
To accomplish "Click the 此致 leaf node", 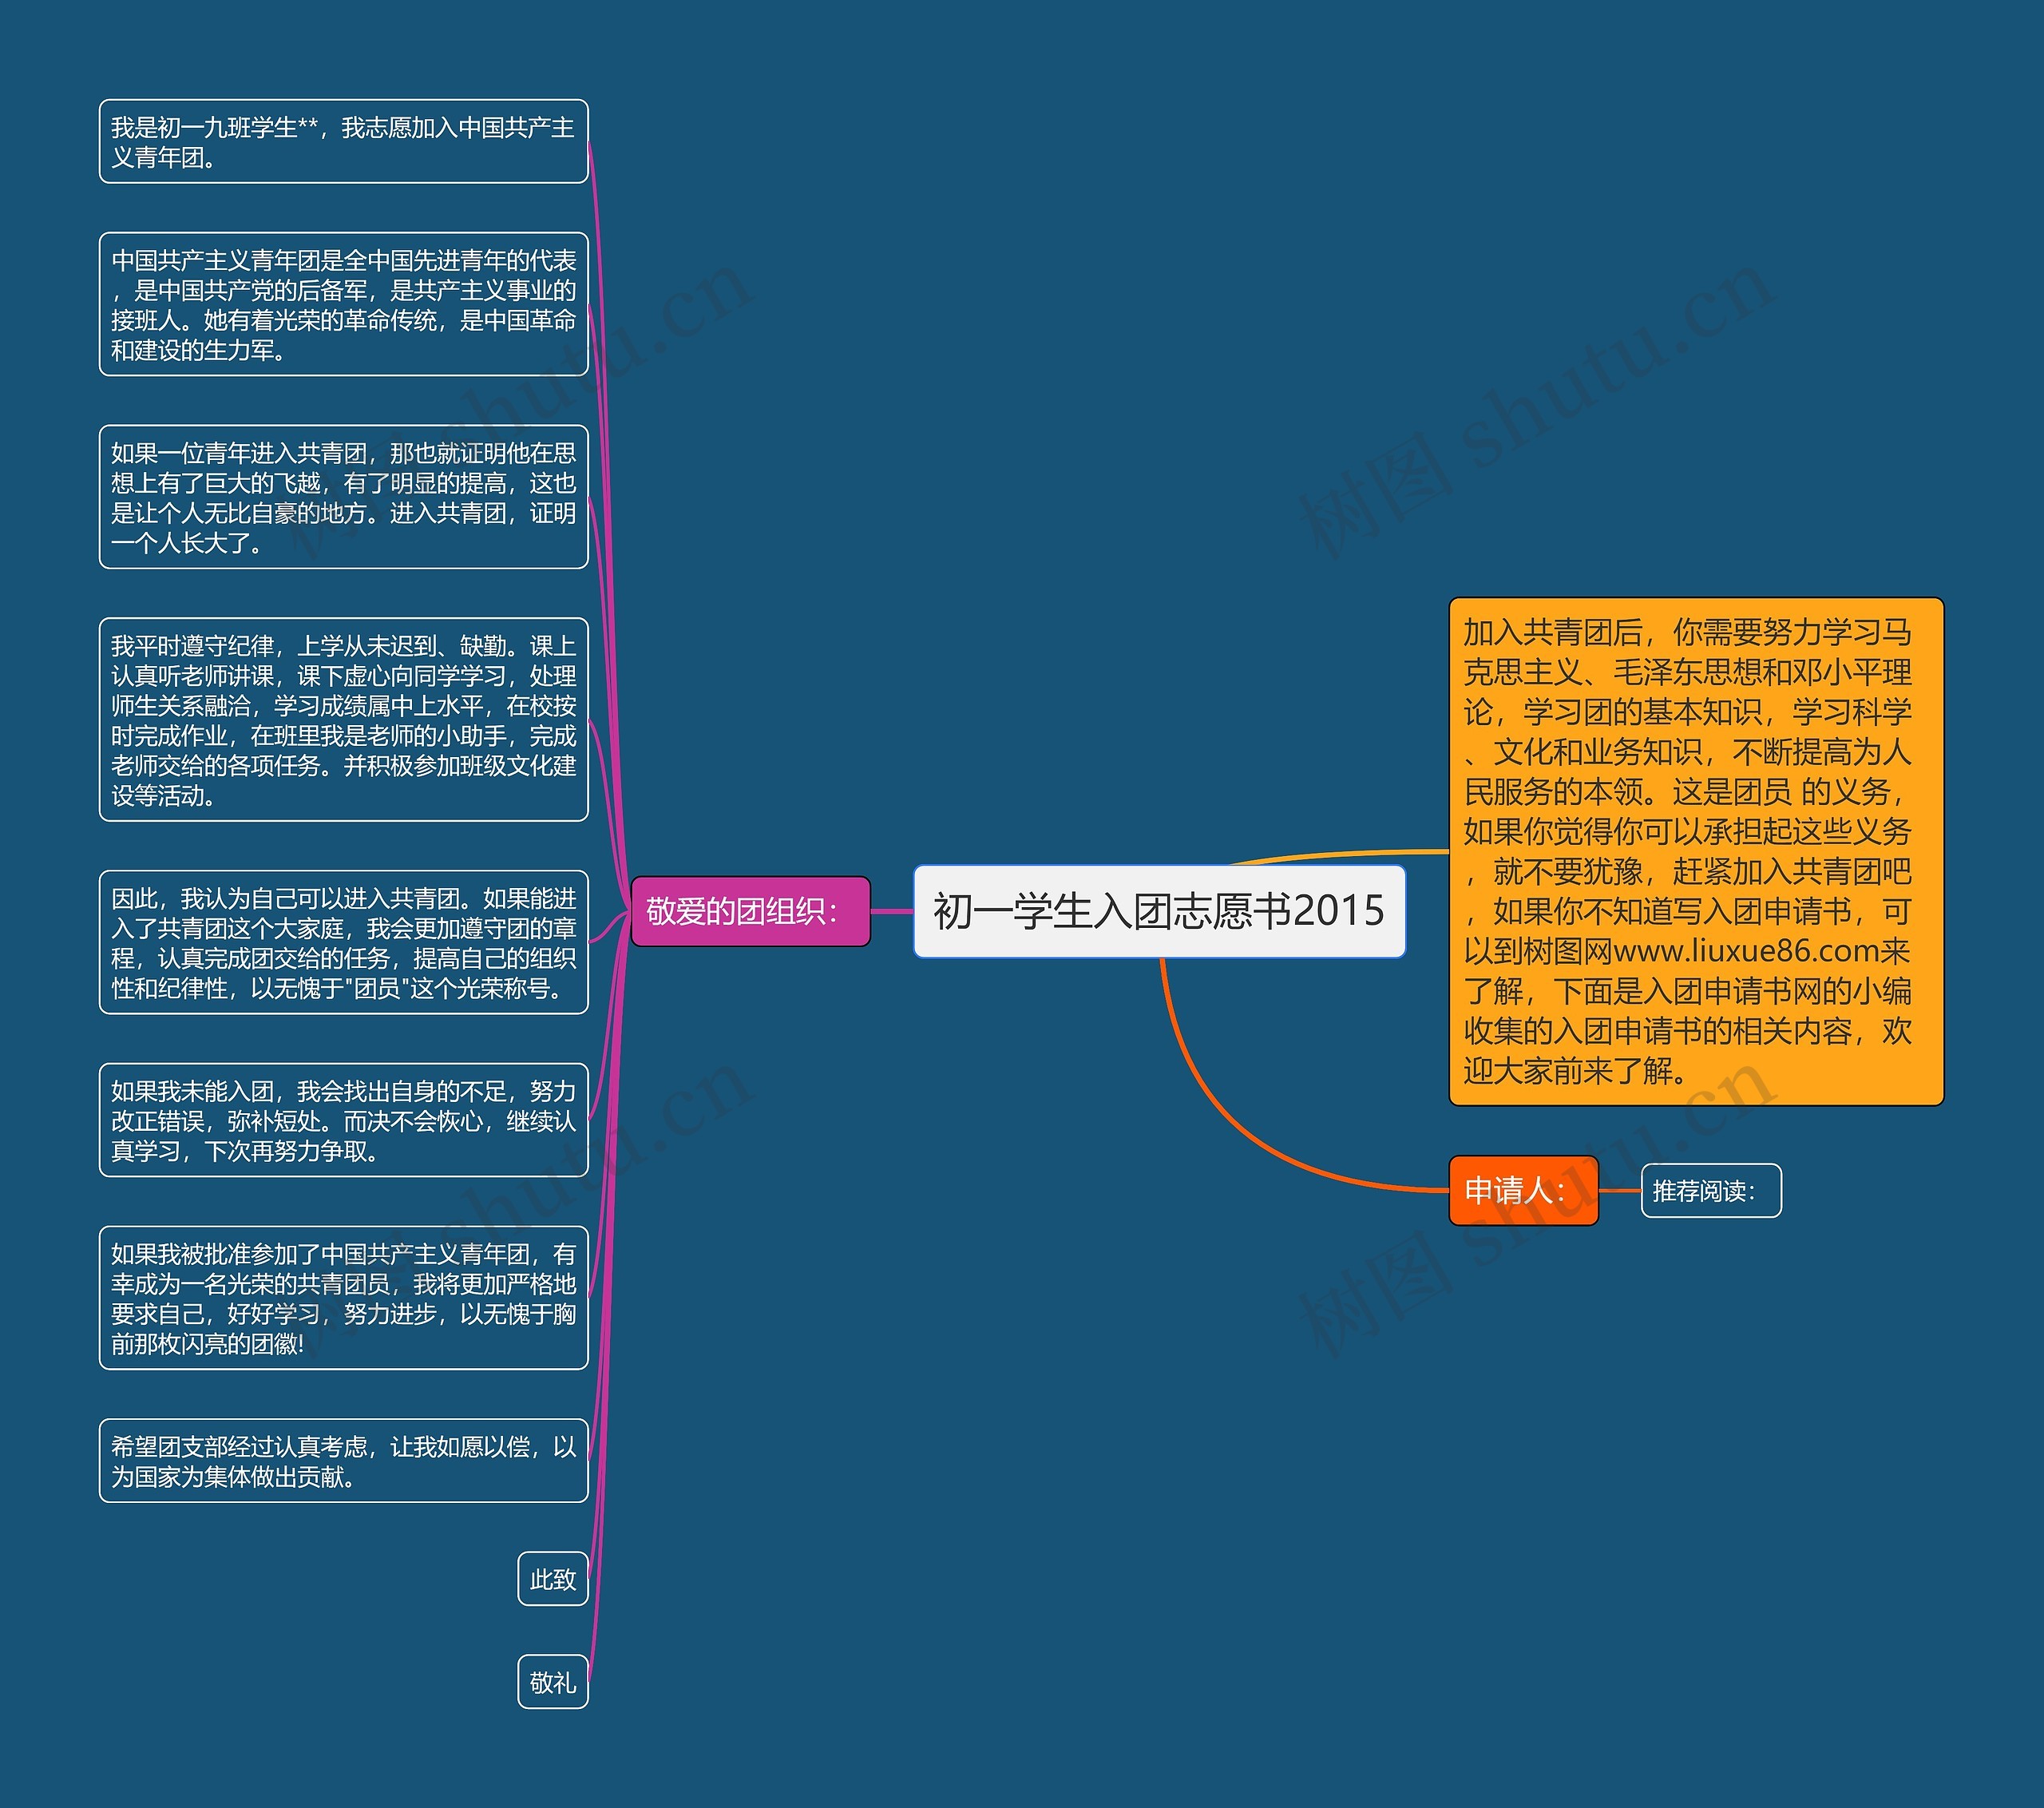I will click(x=552, y=1579).
